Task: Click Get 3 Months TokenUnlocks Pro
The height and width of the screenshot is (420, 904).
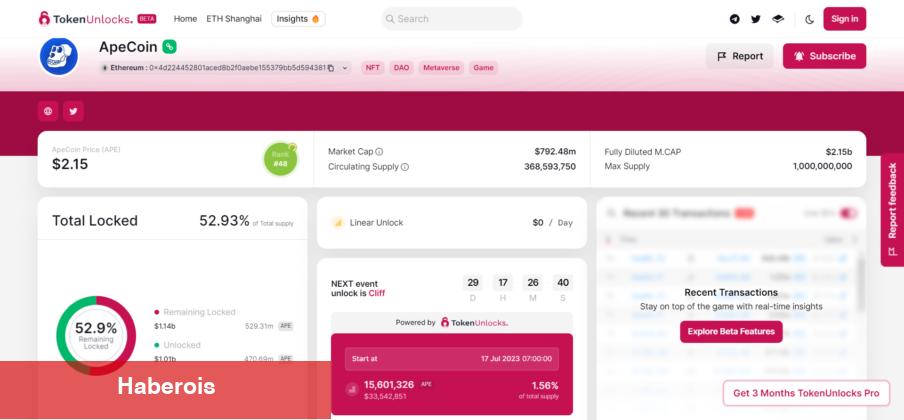Action: 806,393
